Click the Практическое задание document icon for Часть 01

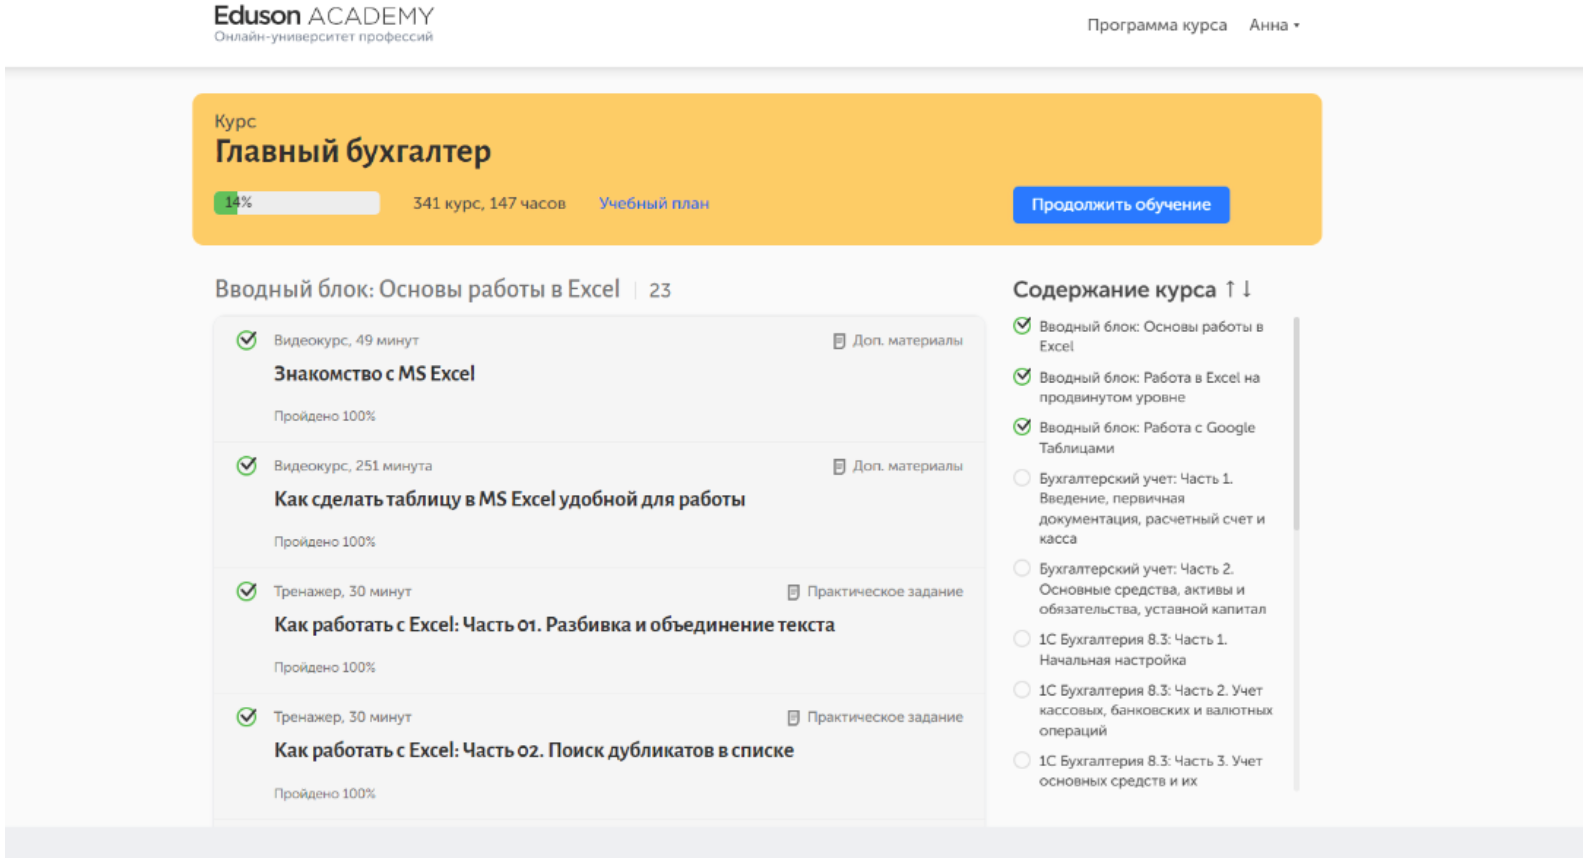pos(793,592)
